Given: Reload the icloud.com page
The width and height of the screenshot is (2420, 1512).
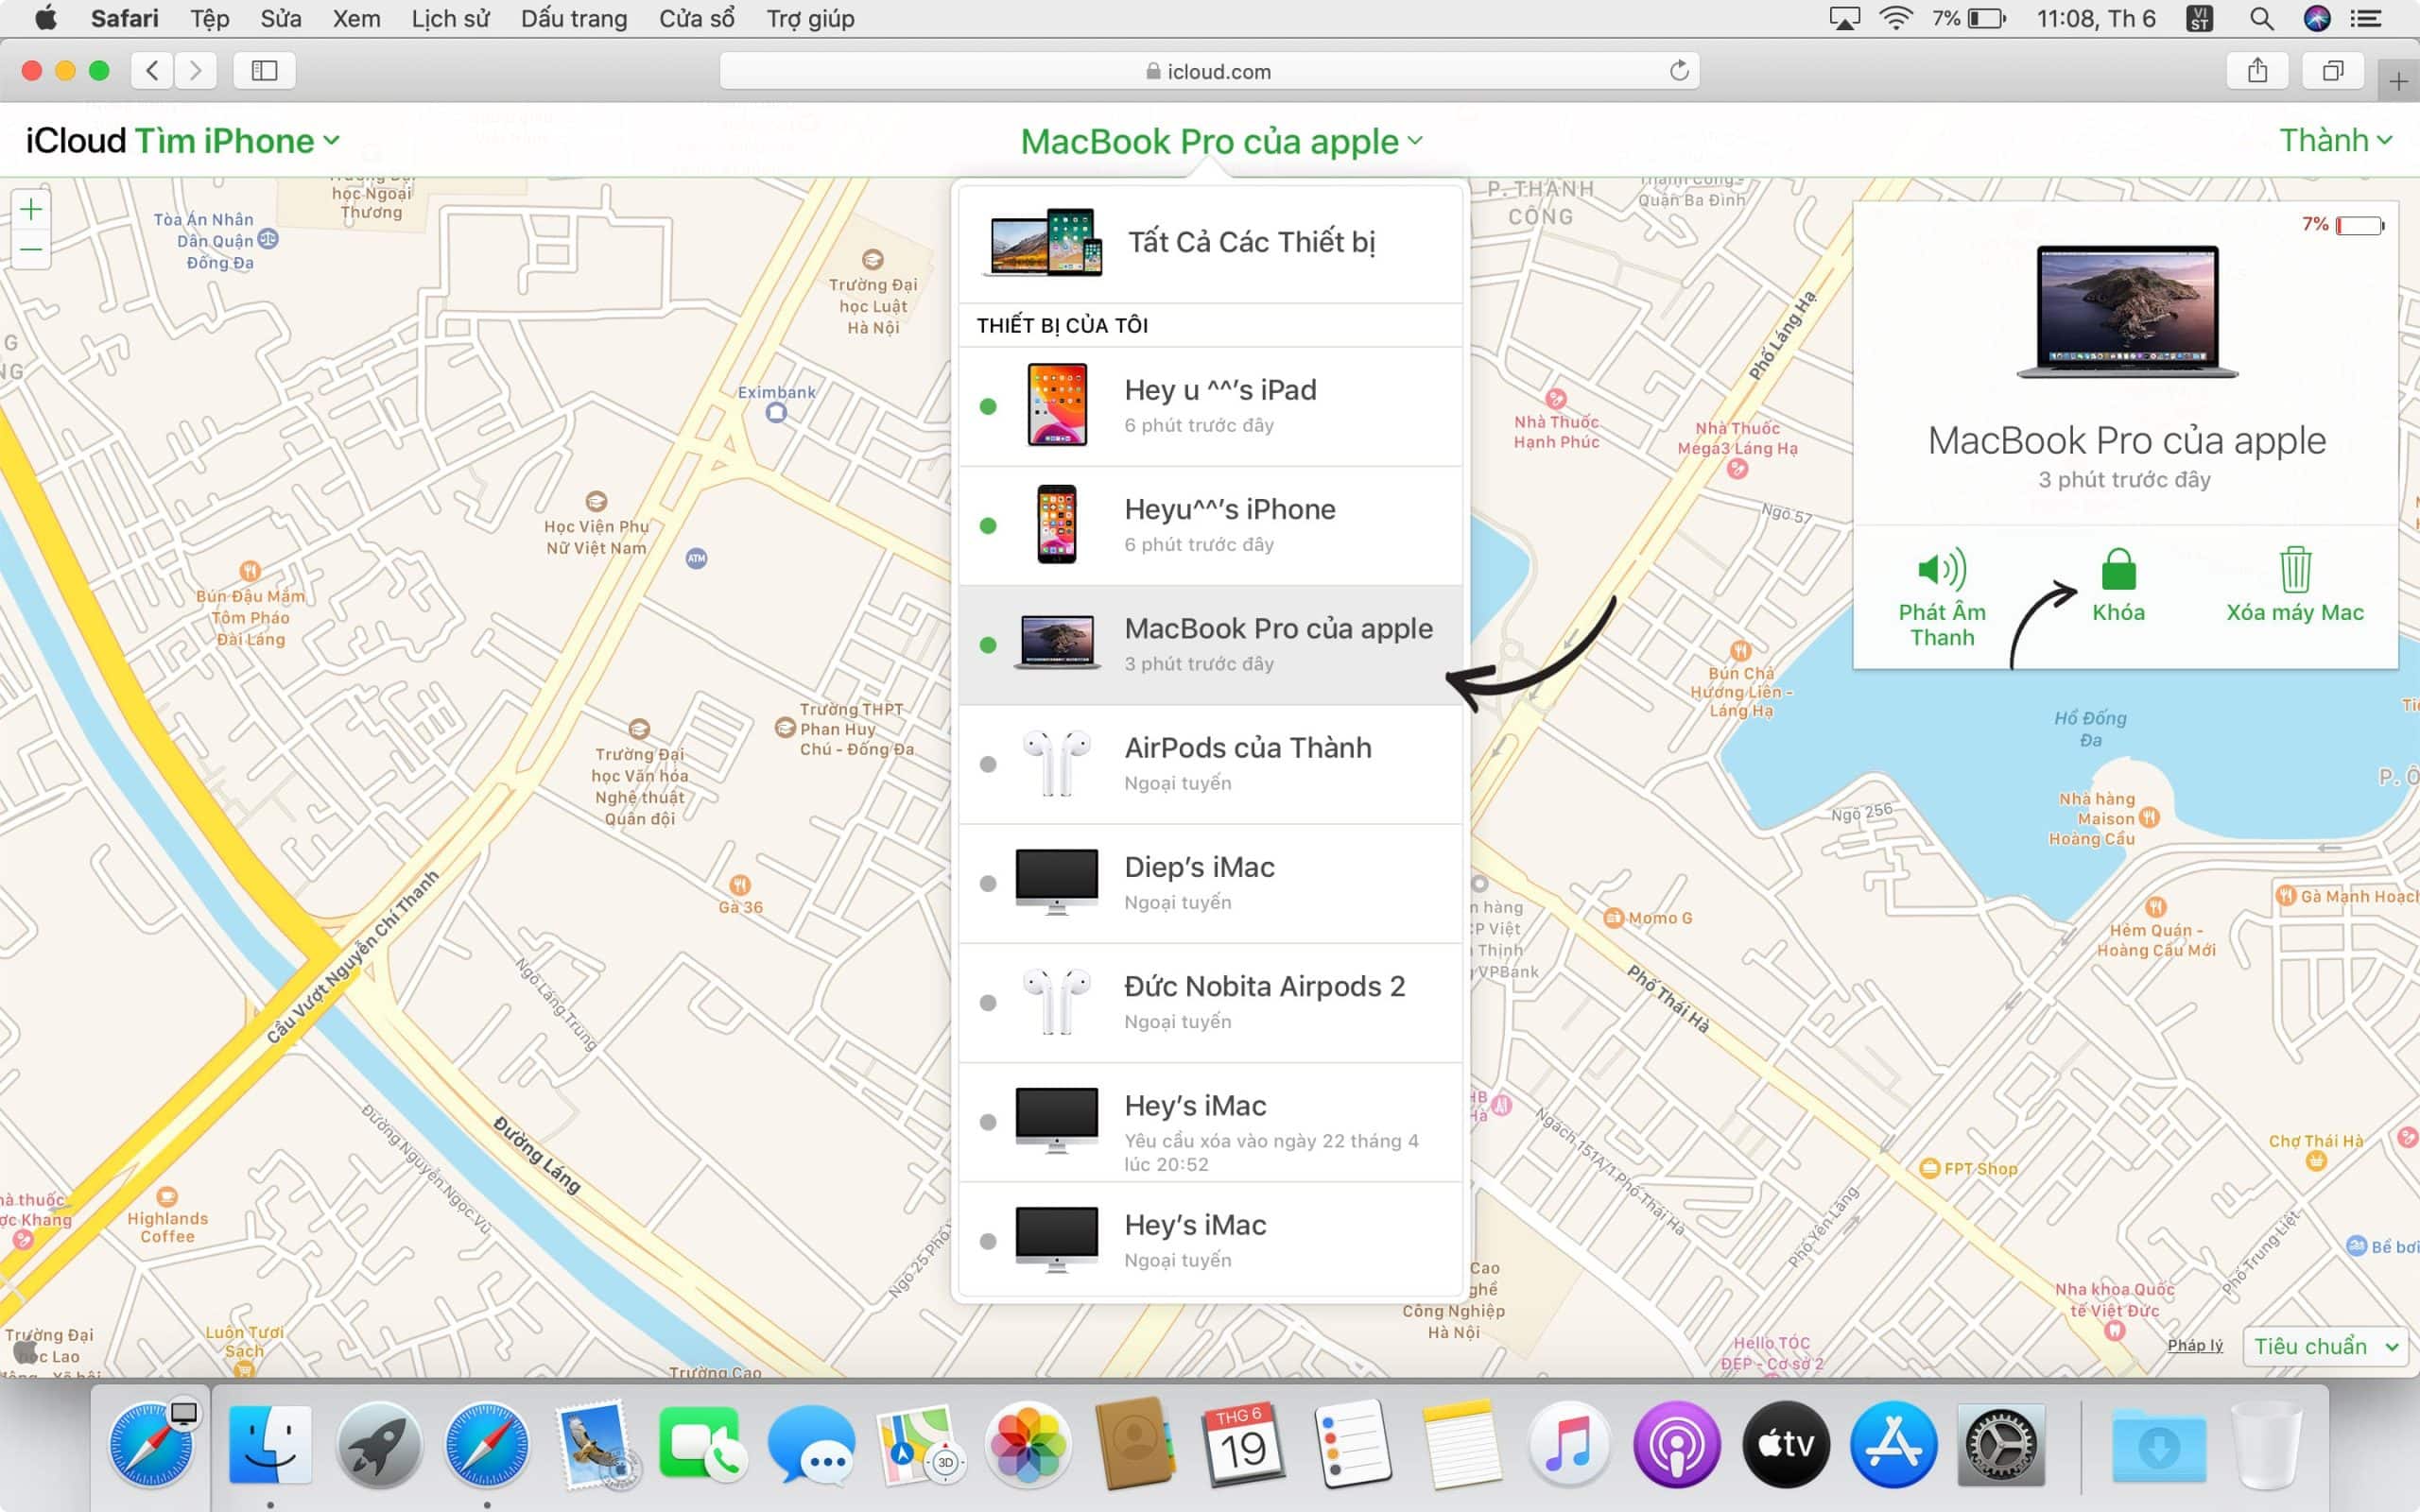Looking at the screenshot, I should 1679,70.
